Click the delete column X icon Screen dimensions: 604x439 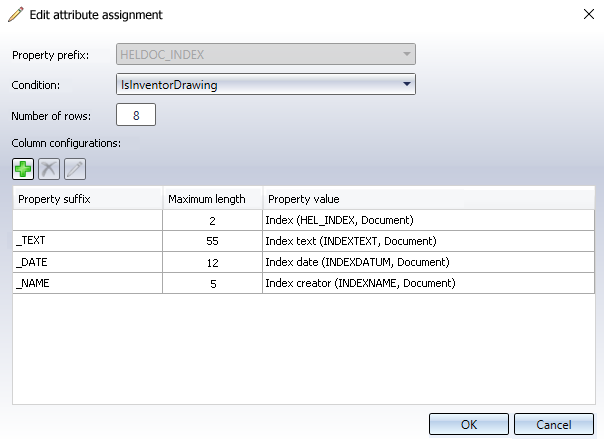point(49,168)
